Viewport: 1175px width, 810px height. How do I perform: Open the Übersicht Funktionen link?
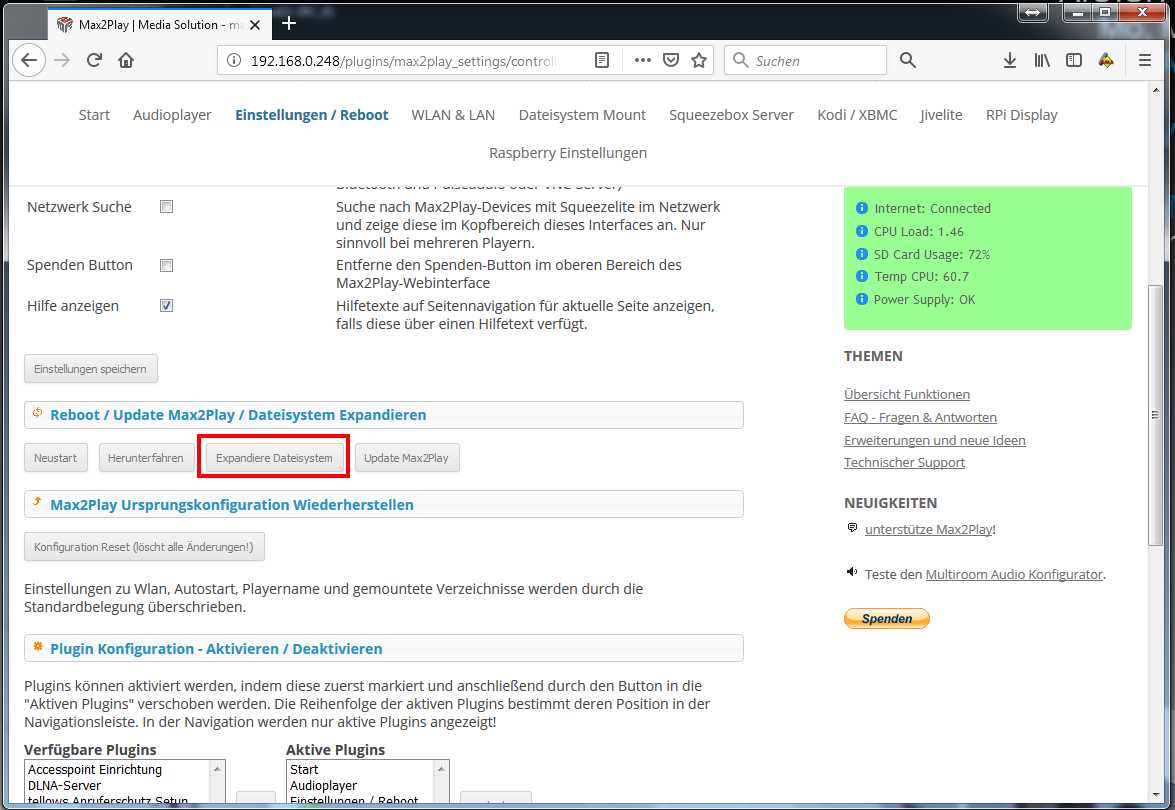[907, 394]
